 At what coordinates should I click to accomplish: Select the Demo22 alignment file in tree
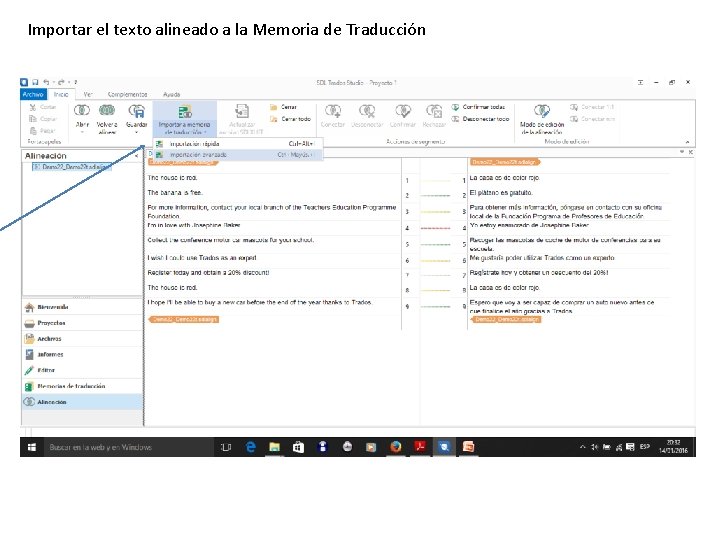[73, 167]
